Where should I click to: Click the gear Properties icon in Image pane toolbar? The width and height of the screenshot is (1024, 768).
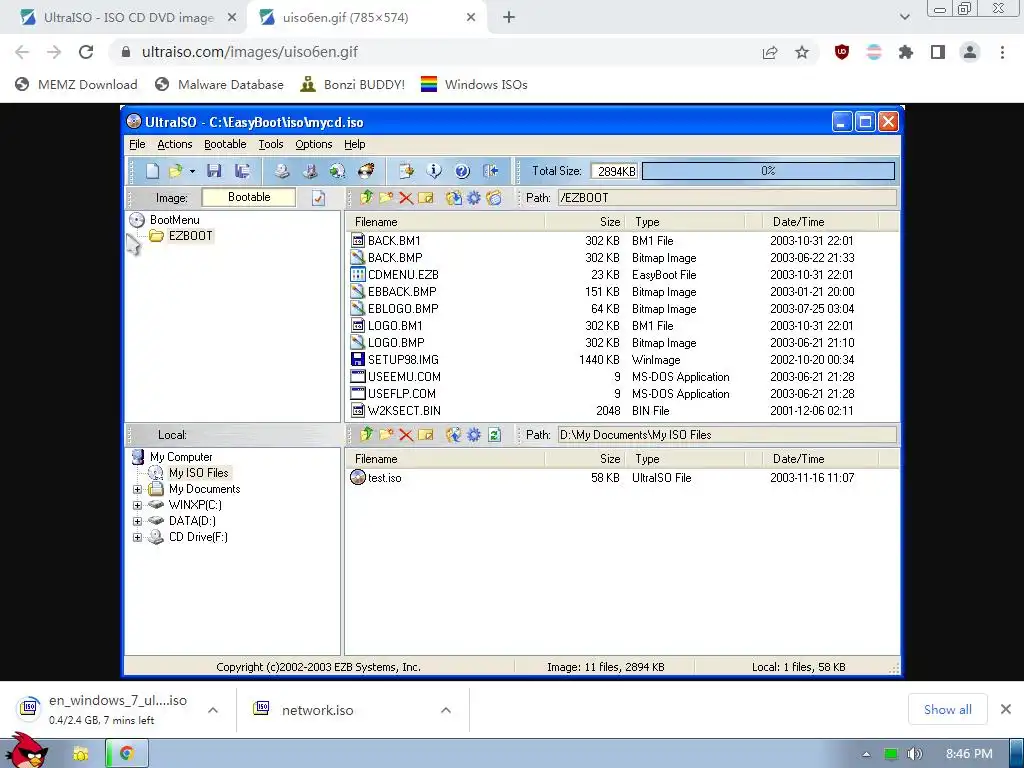[x=473, y=197]
